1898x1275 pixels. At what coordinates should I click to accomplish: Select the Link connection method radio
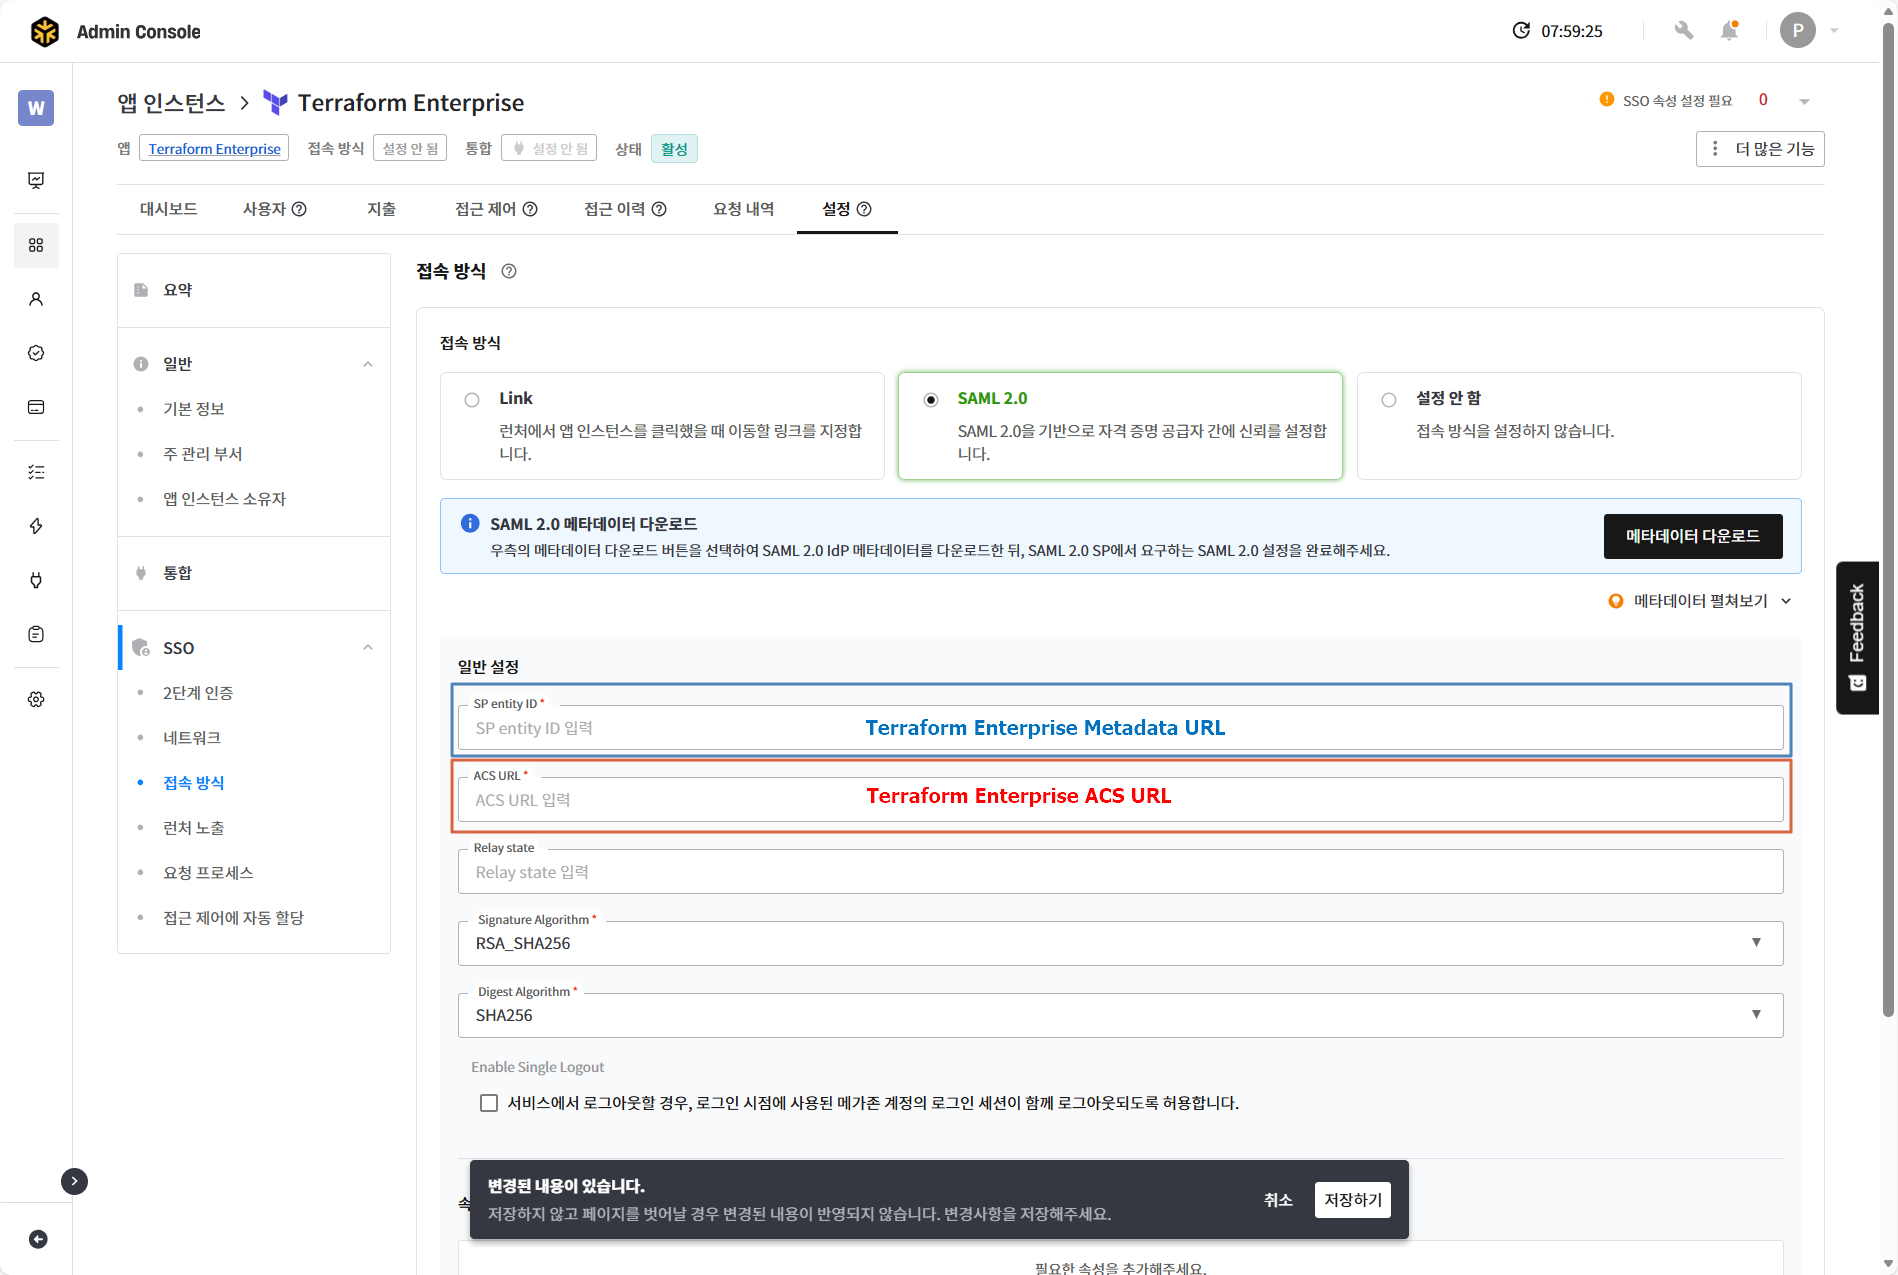(472, 400)
